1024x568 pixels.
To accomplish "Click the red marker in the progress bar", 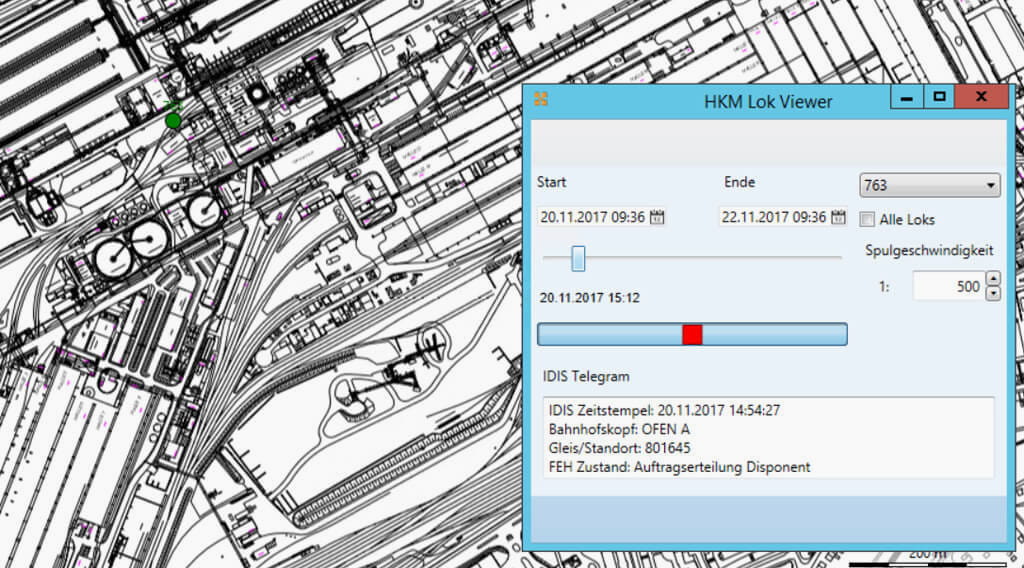I will [692, 334].
